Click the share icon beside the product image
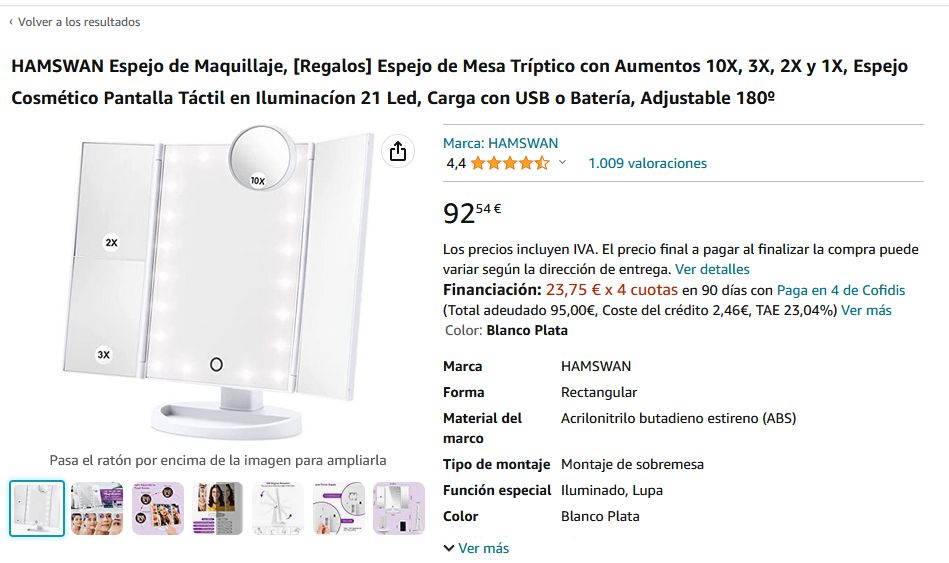The height and width of the screenshot is (563, 949). (x=398, y=151)
